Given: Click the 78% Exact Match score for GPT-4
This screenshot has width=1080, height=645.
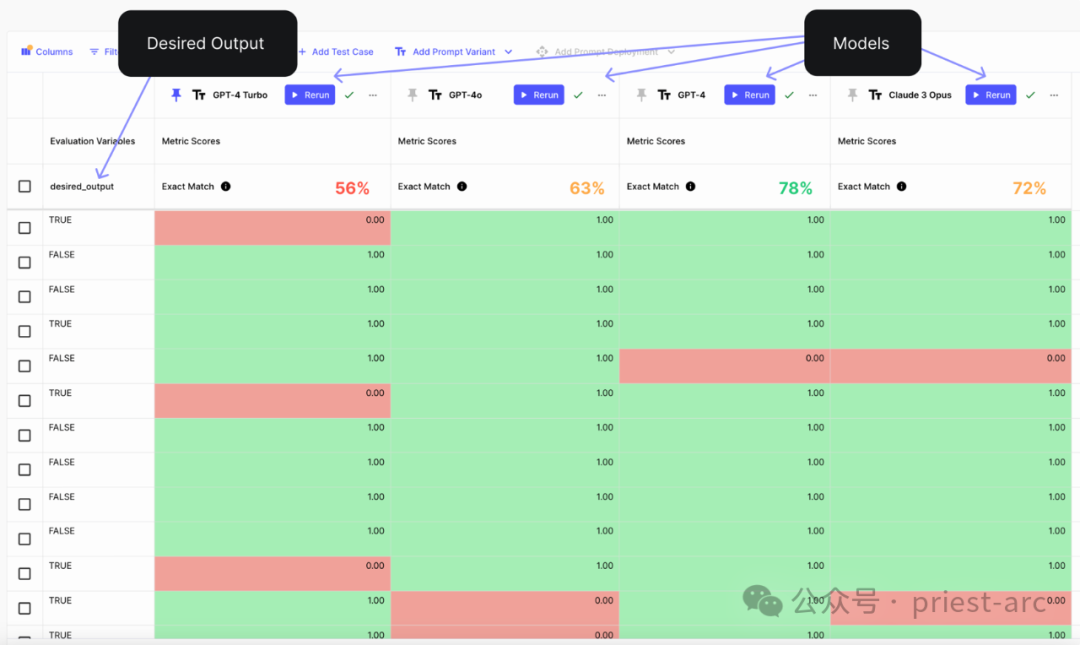Looking at the screenshot, I should coord(795,188).
